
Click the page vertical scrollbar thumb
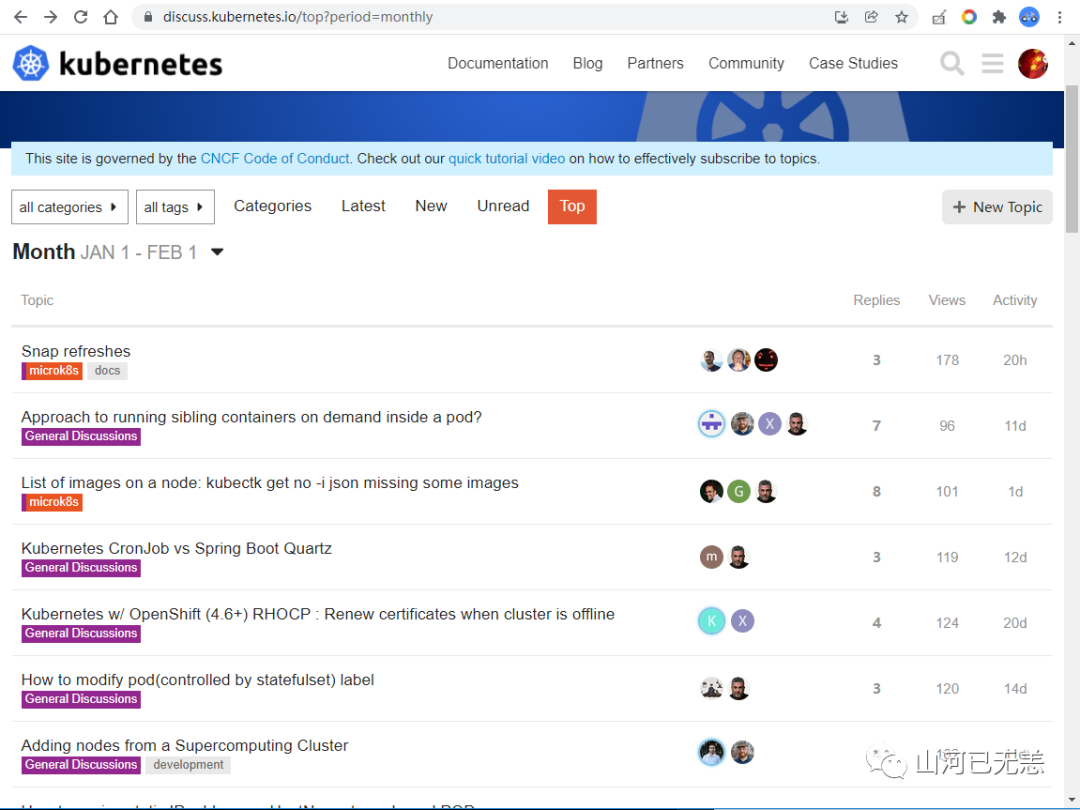(x=1072, y=158)
